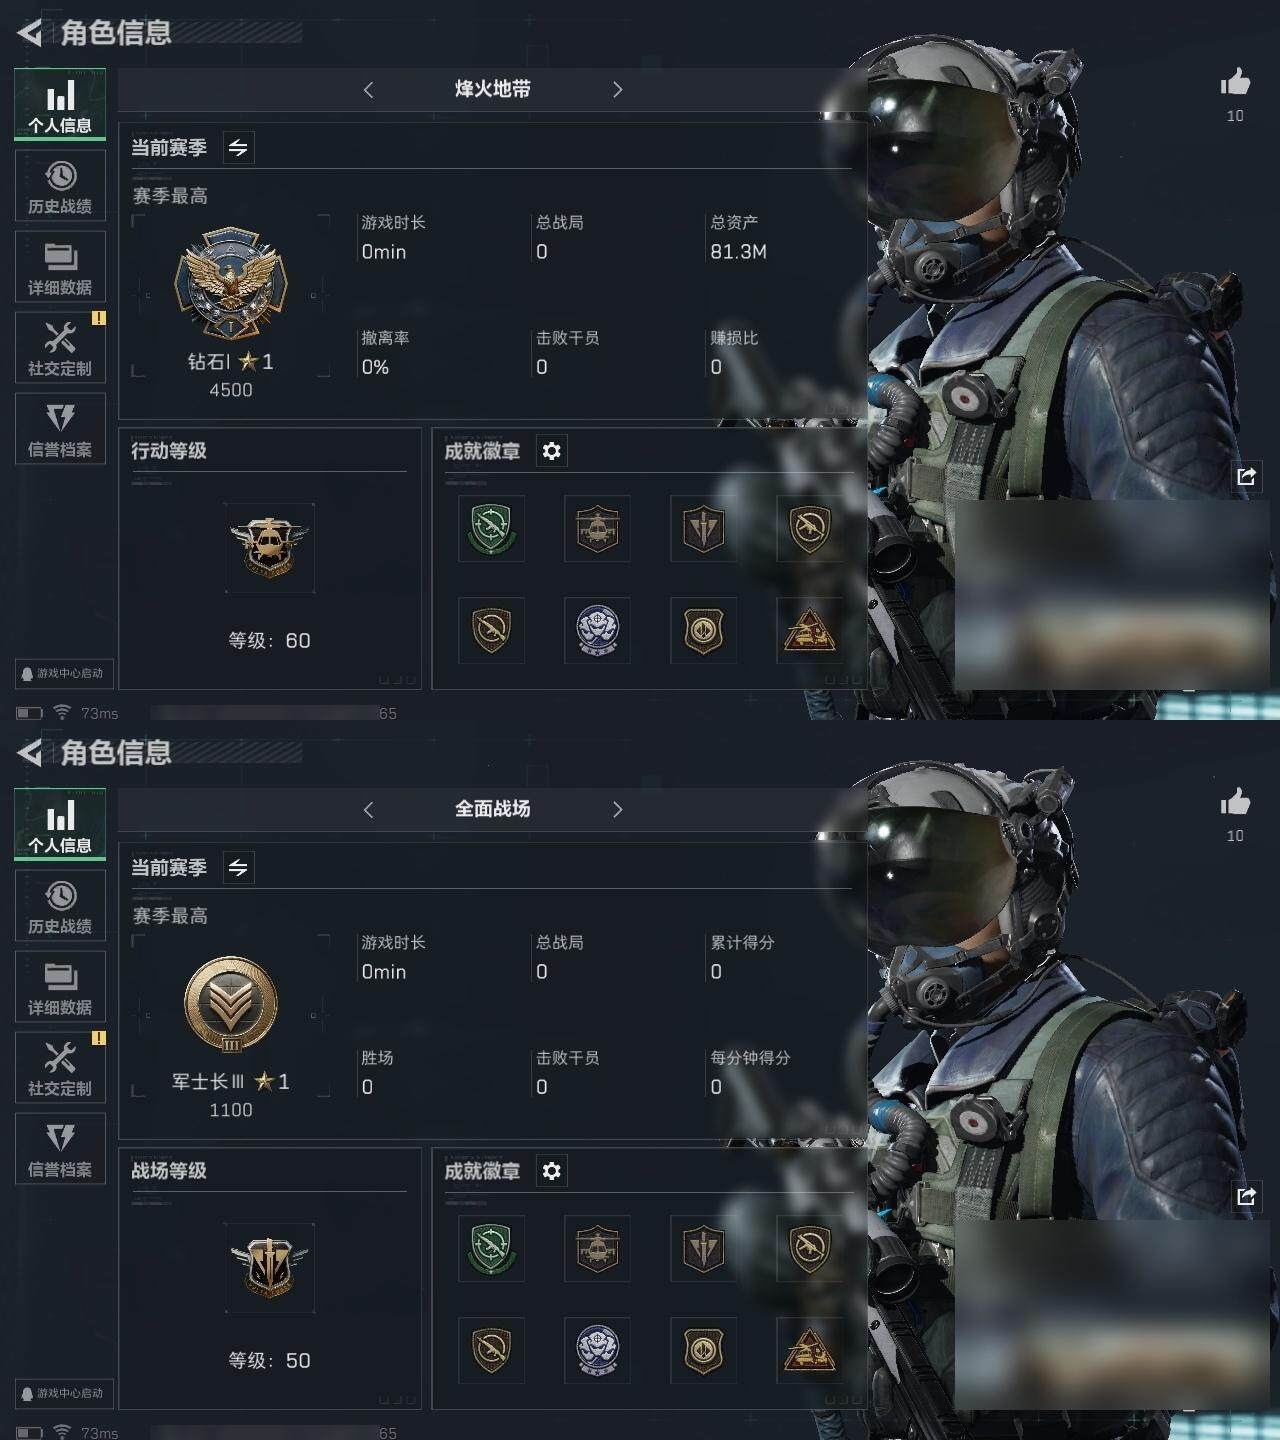Click the back arrow beside the top 角色信息 title

tap(30, 33)
